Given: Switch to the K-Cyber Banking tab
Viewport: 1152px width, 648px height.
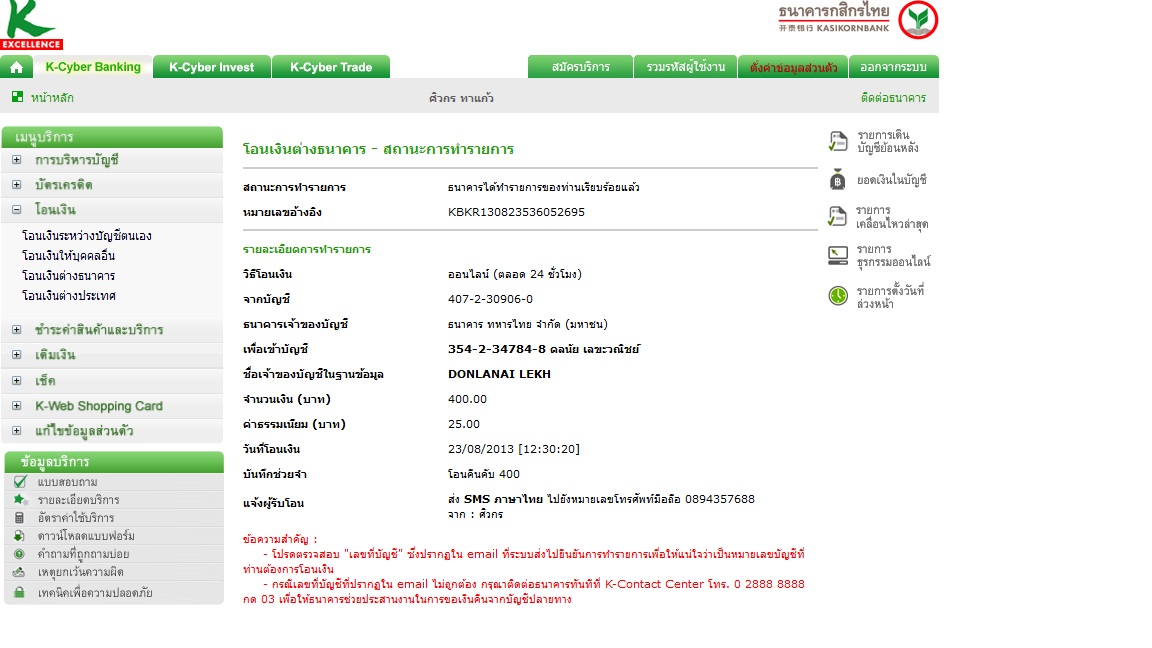Looking at the screenshot, I should click(x=93, y=67).
